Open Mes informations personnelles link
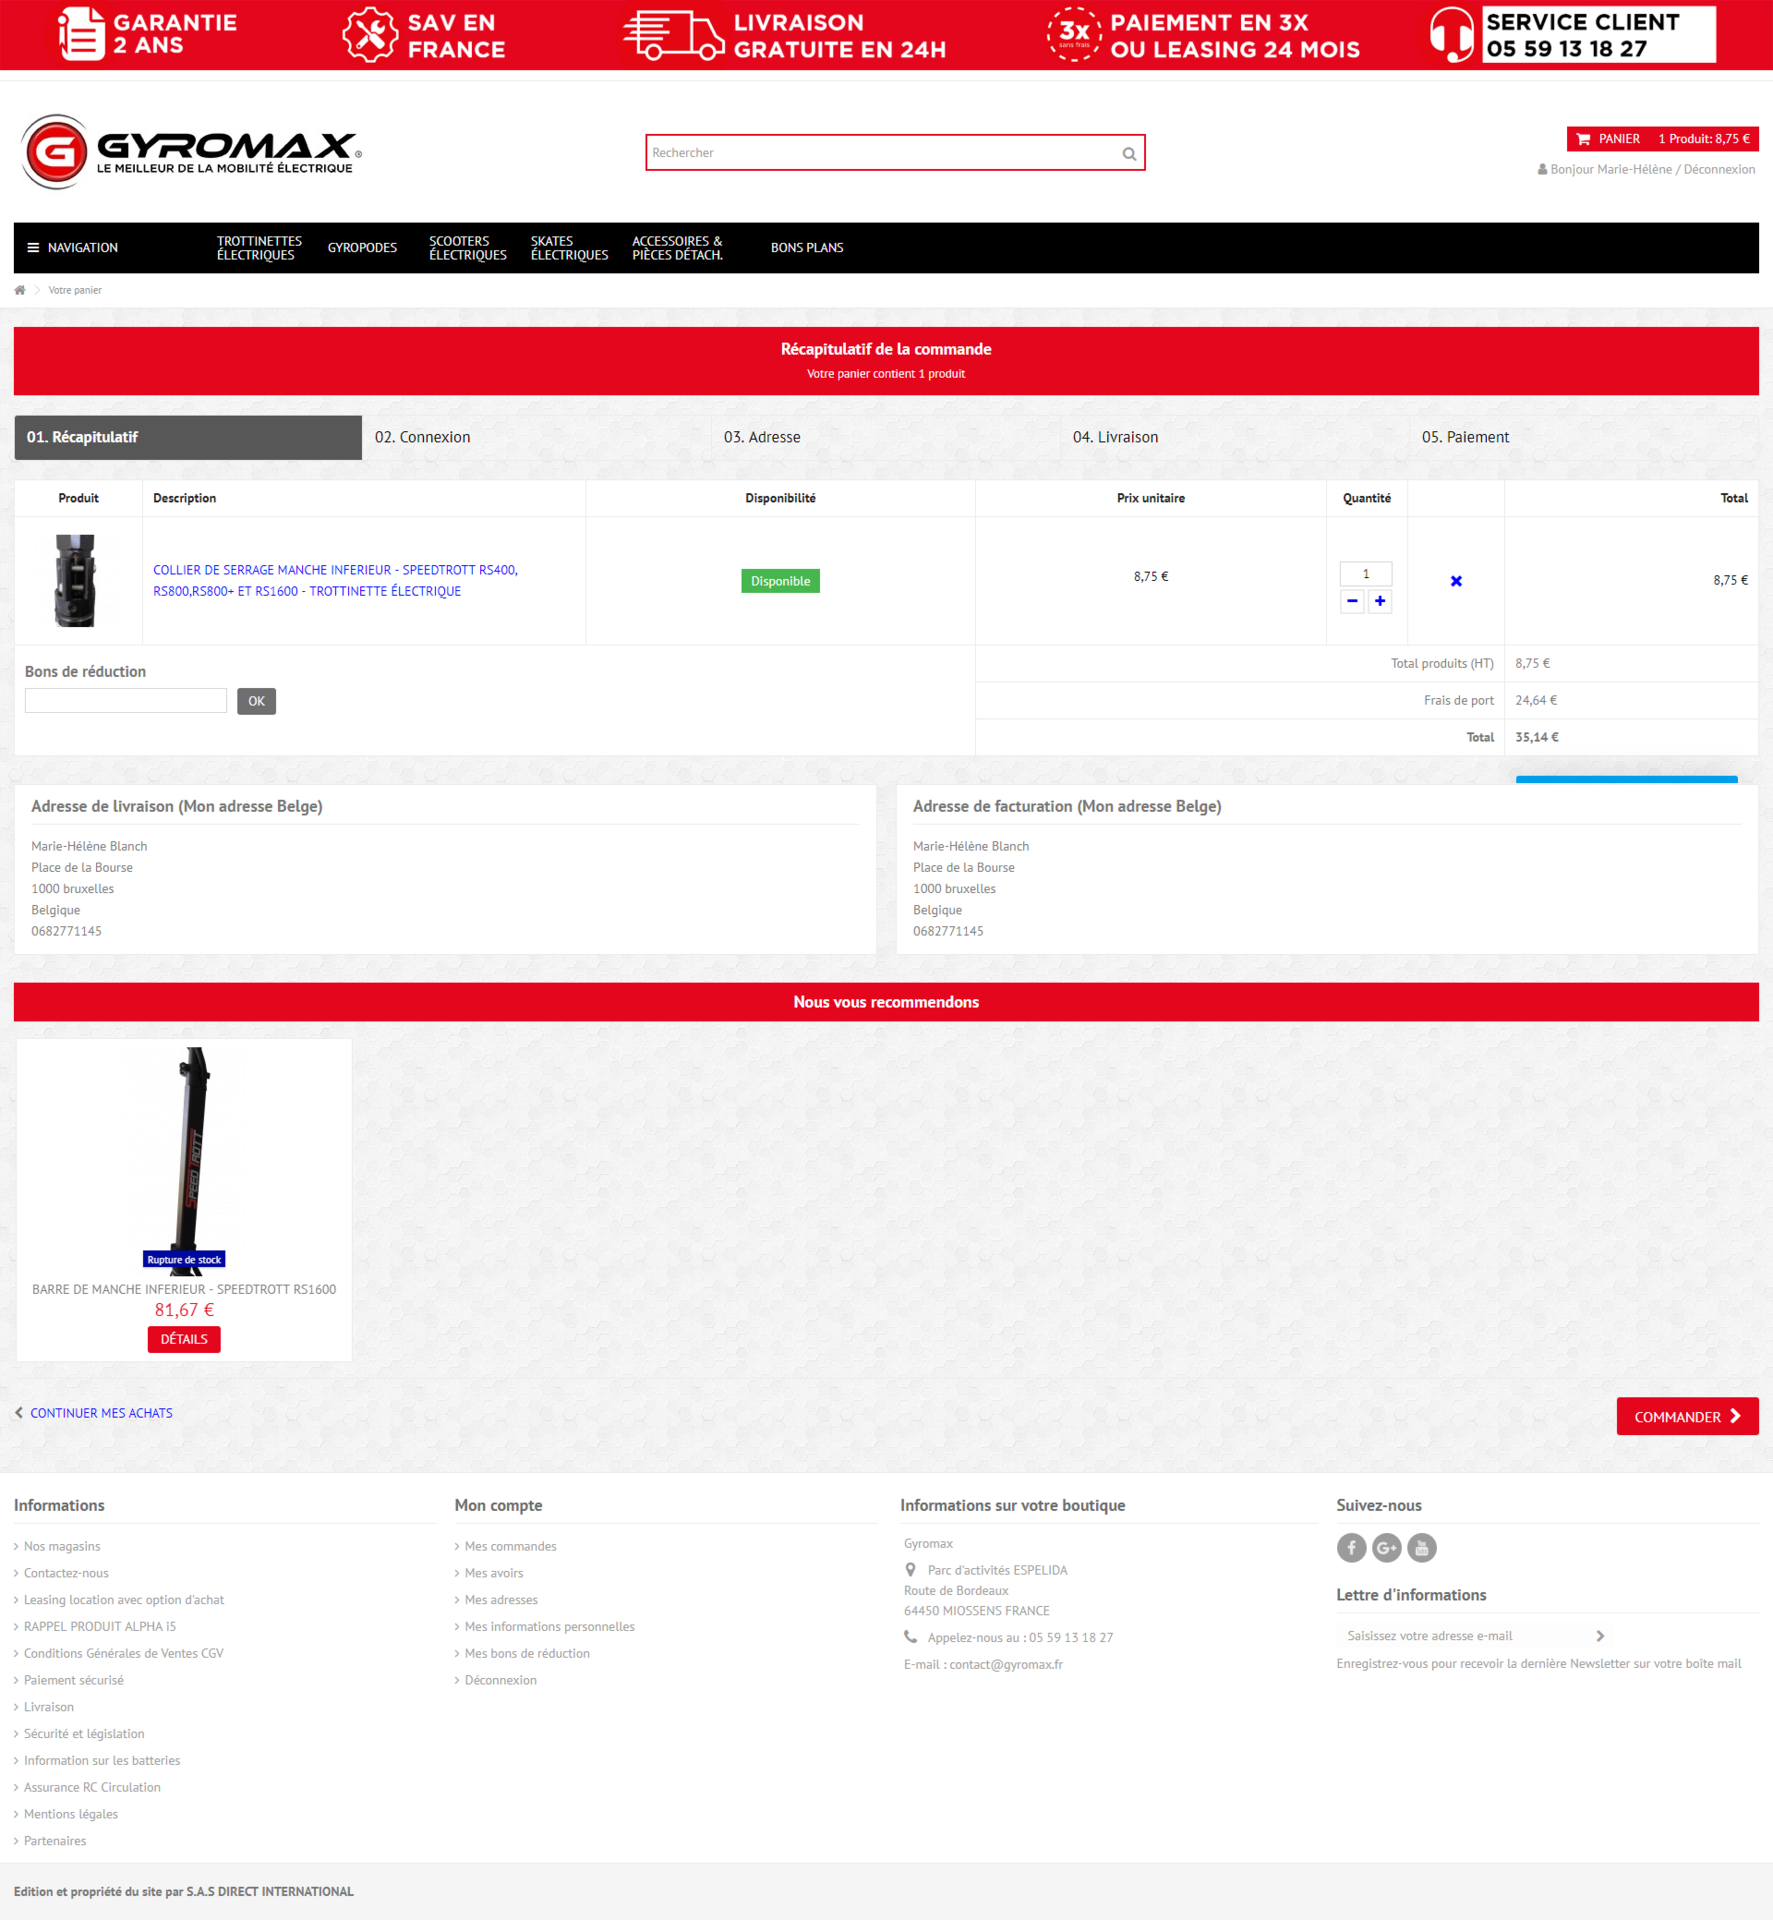Screen dimensions: 1773x1920 [x=550, y=1627]
